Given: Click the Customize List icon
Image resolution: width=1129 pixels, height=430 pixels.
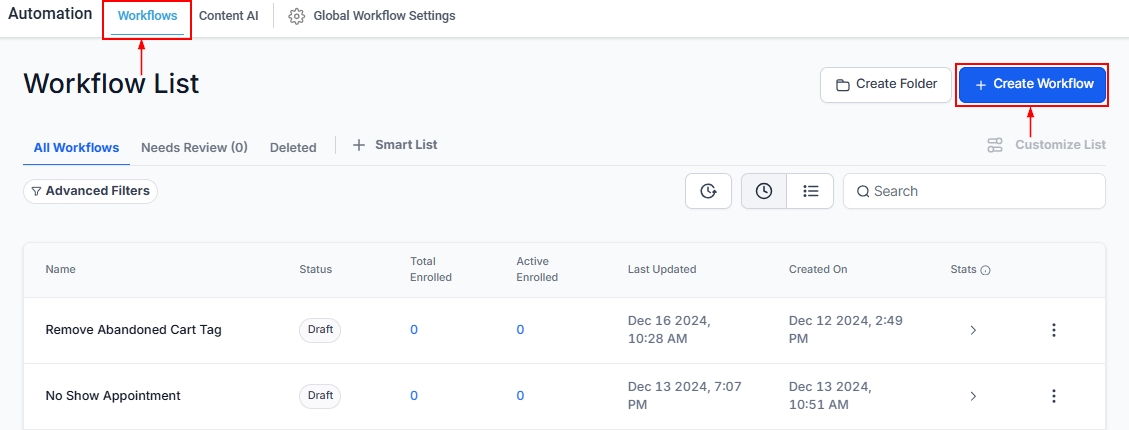Looking at the screenshot, I should (x=995, y=145).
